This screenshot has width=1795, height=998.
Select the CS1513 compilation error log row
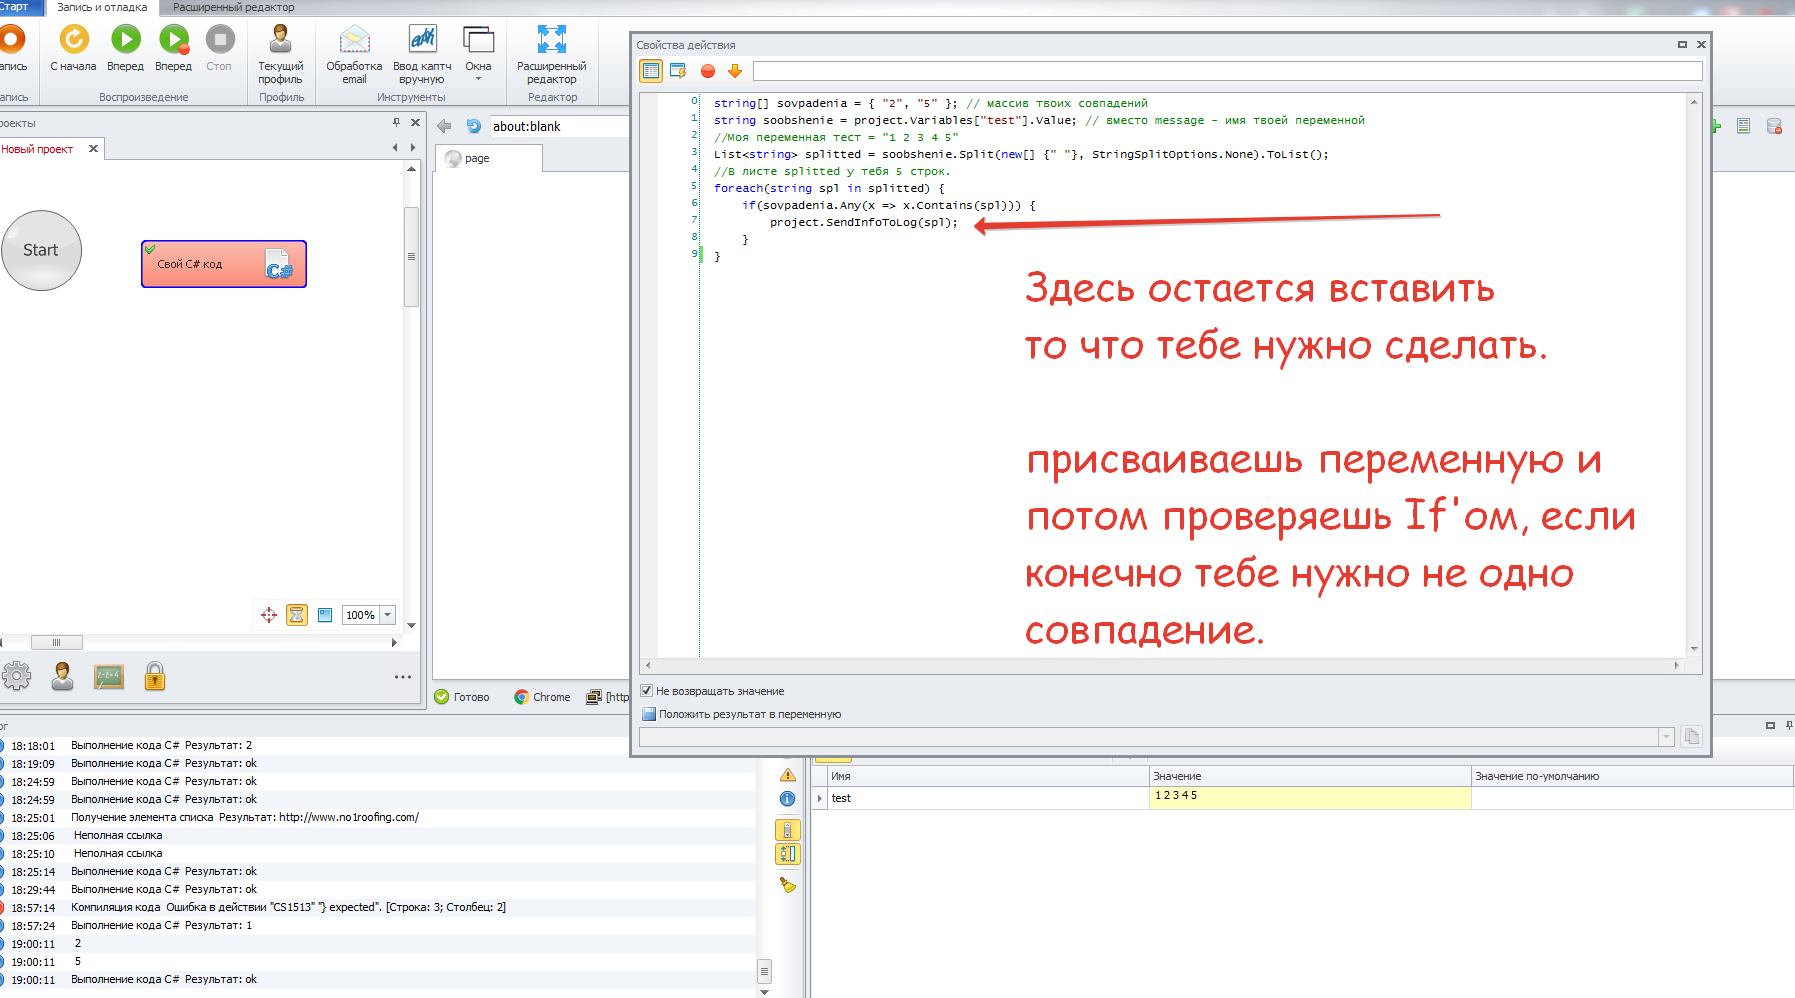(378, 907)
